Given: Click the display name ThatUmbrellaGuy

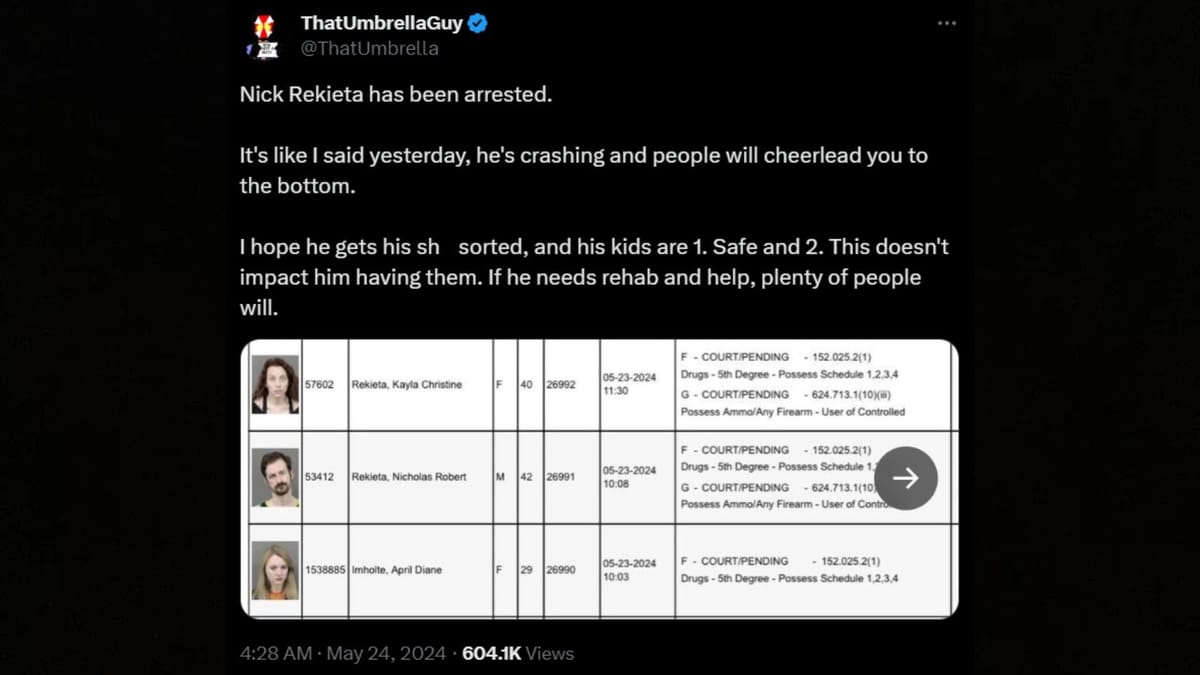Looking at the screenshot, I should point(381,22).
